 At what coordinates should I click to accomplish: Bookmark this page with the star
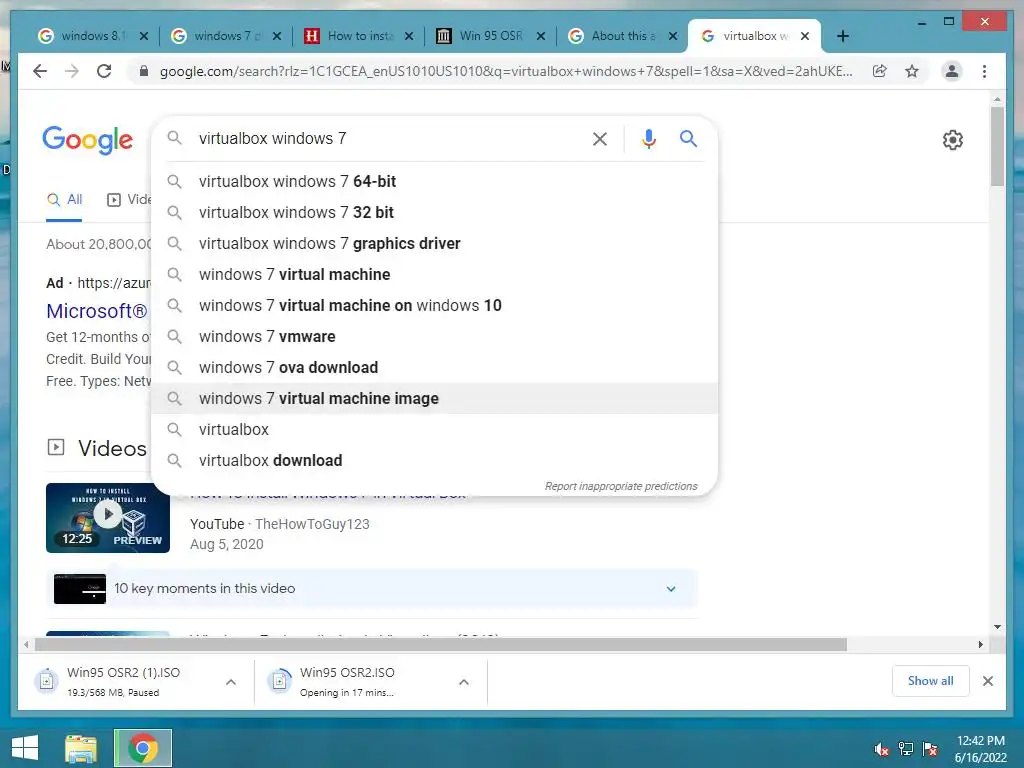click(912, 71)
